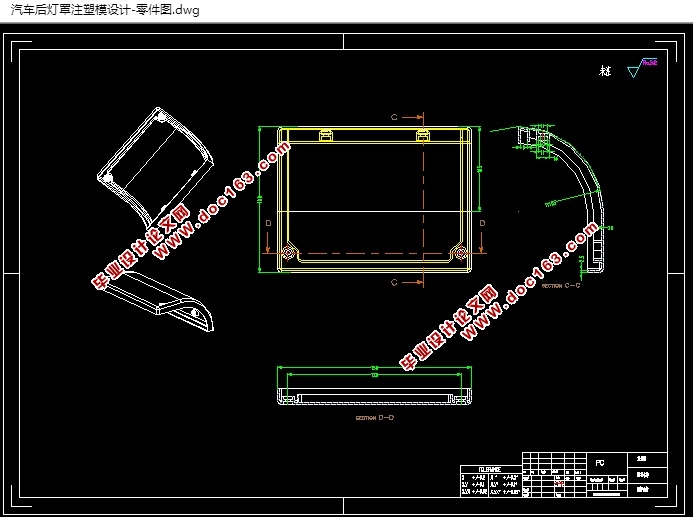The width and height of the screenshot is (693, 517).
Task: Click the left clip tab on top edge
Action: click(326, 134)
